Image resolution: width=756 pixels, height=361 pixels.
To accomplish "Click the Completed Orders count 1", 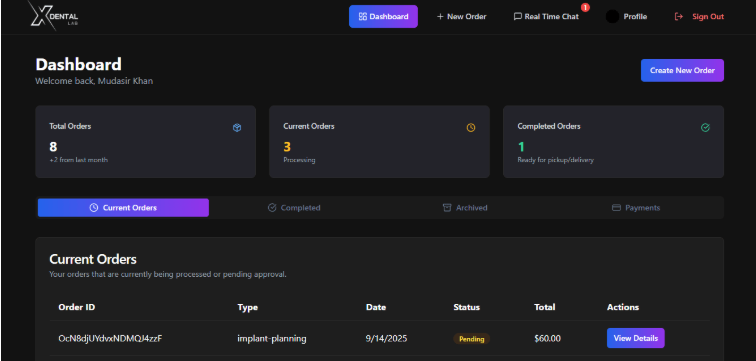I will click(x=521, y=147).
